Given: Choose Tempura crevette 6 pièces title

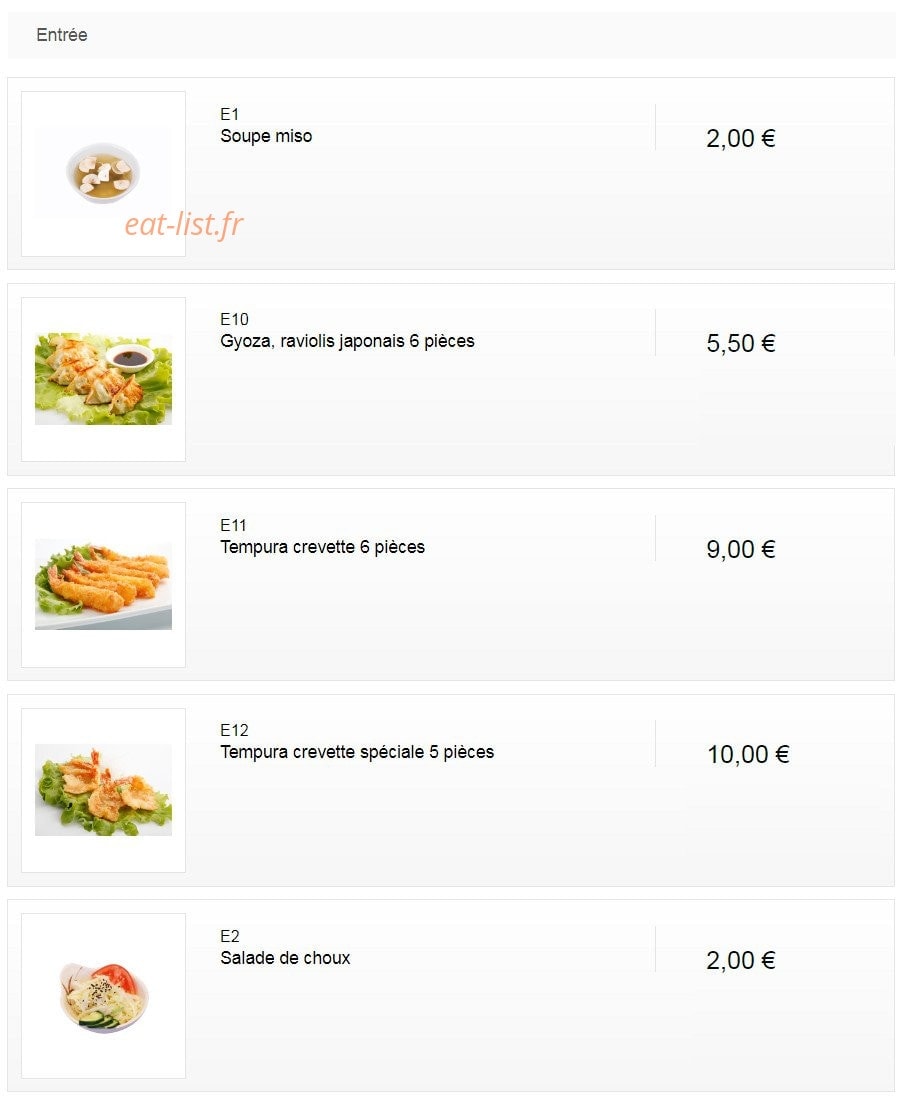Looking at the screenshot, I should pos(323,547).
